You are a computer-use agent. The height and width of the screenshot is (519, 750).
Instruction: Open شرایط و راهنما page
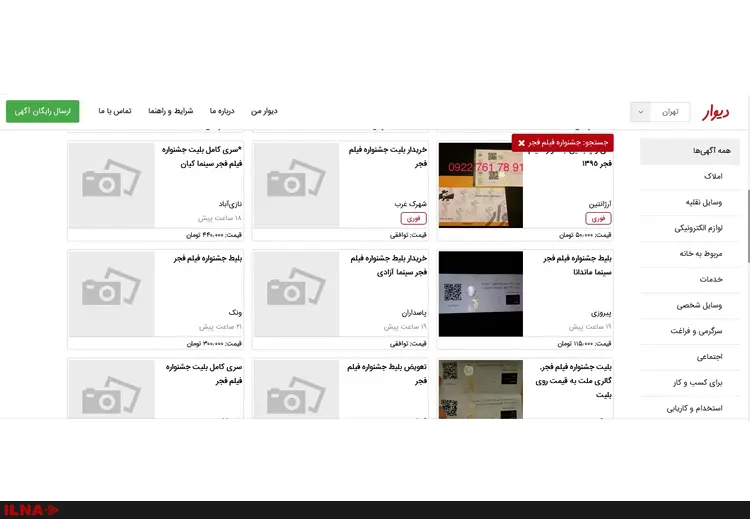(x=170, y=111)
